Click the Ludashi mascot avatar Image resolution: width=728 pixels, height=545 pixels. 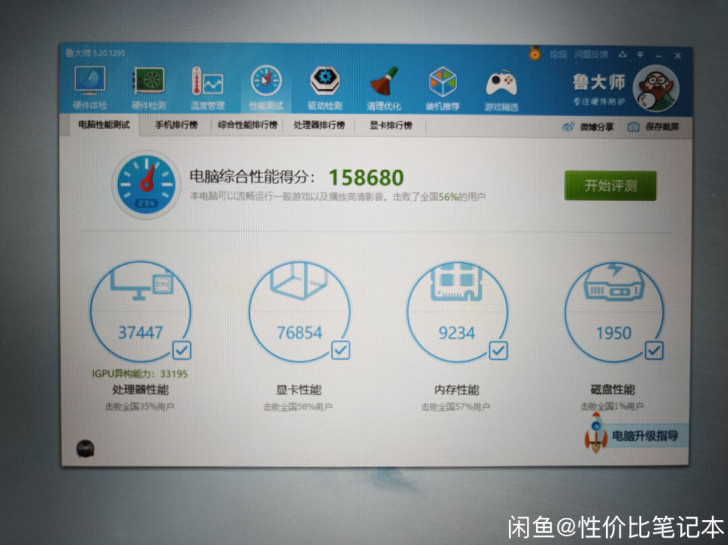(656, 88)
